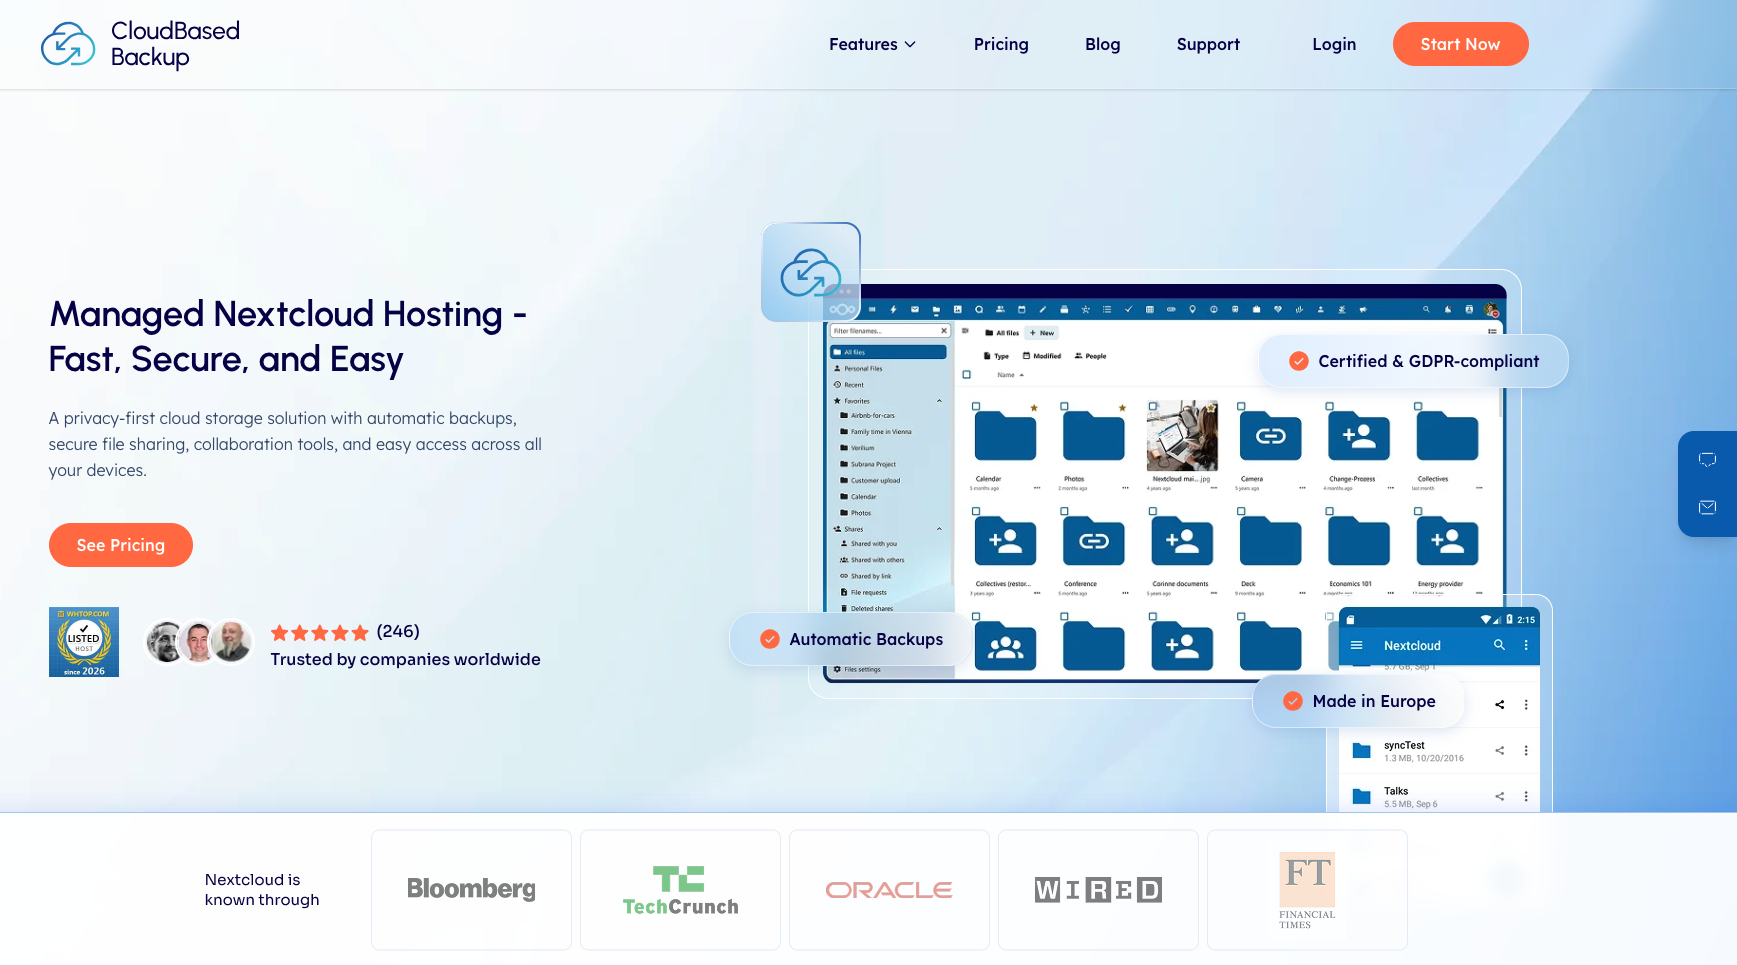
Task: Collapse the Favorites section in the sidebar
Action: [939, 400]
